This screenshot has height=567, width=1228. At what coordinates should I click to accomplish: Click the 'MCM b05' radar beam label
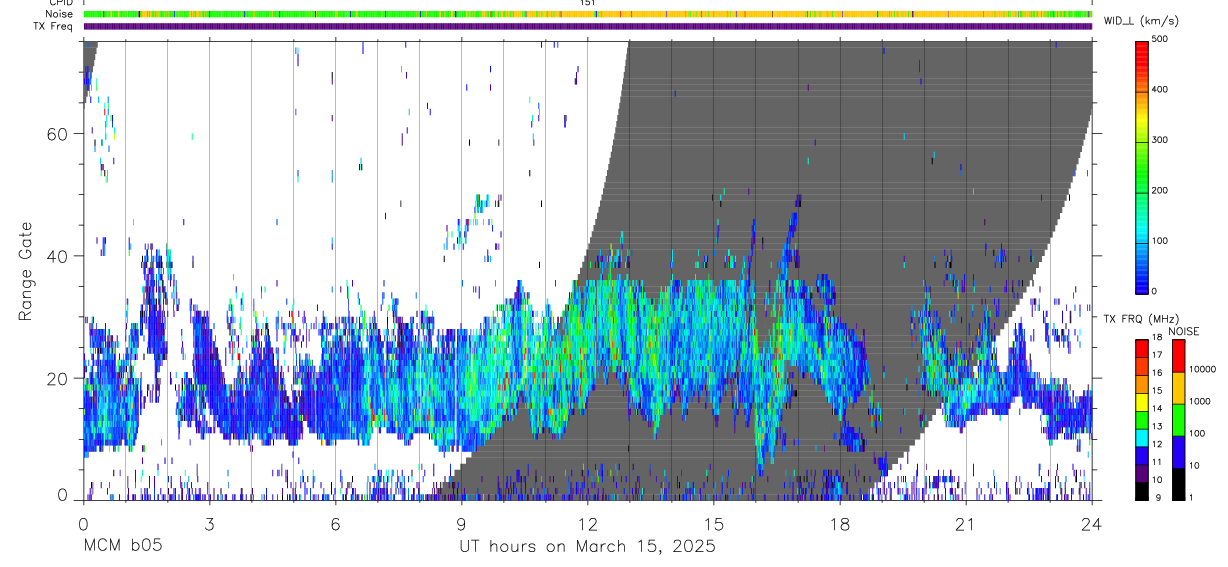click(x=122, y=547)
